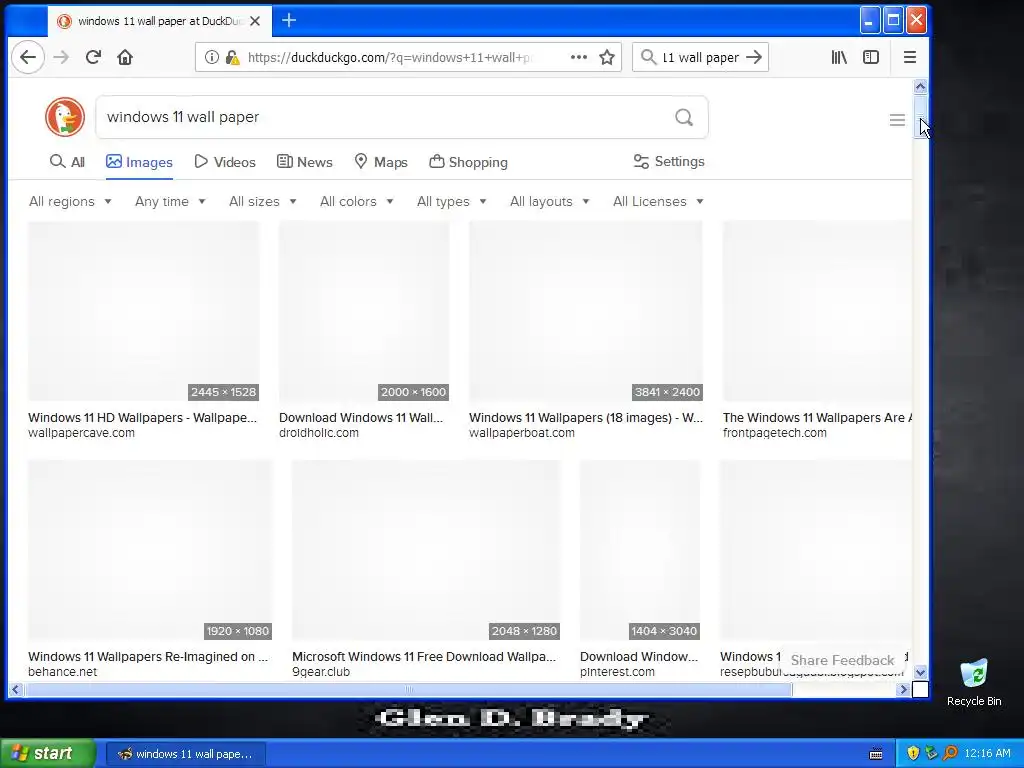The height and width of the screenshot is (768, 1024).
Task: Open the Firefox hamburger menu
Action: (x=910, y=57)
